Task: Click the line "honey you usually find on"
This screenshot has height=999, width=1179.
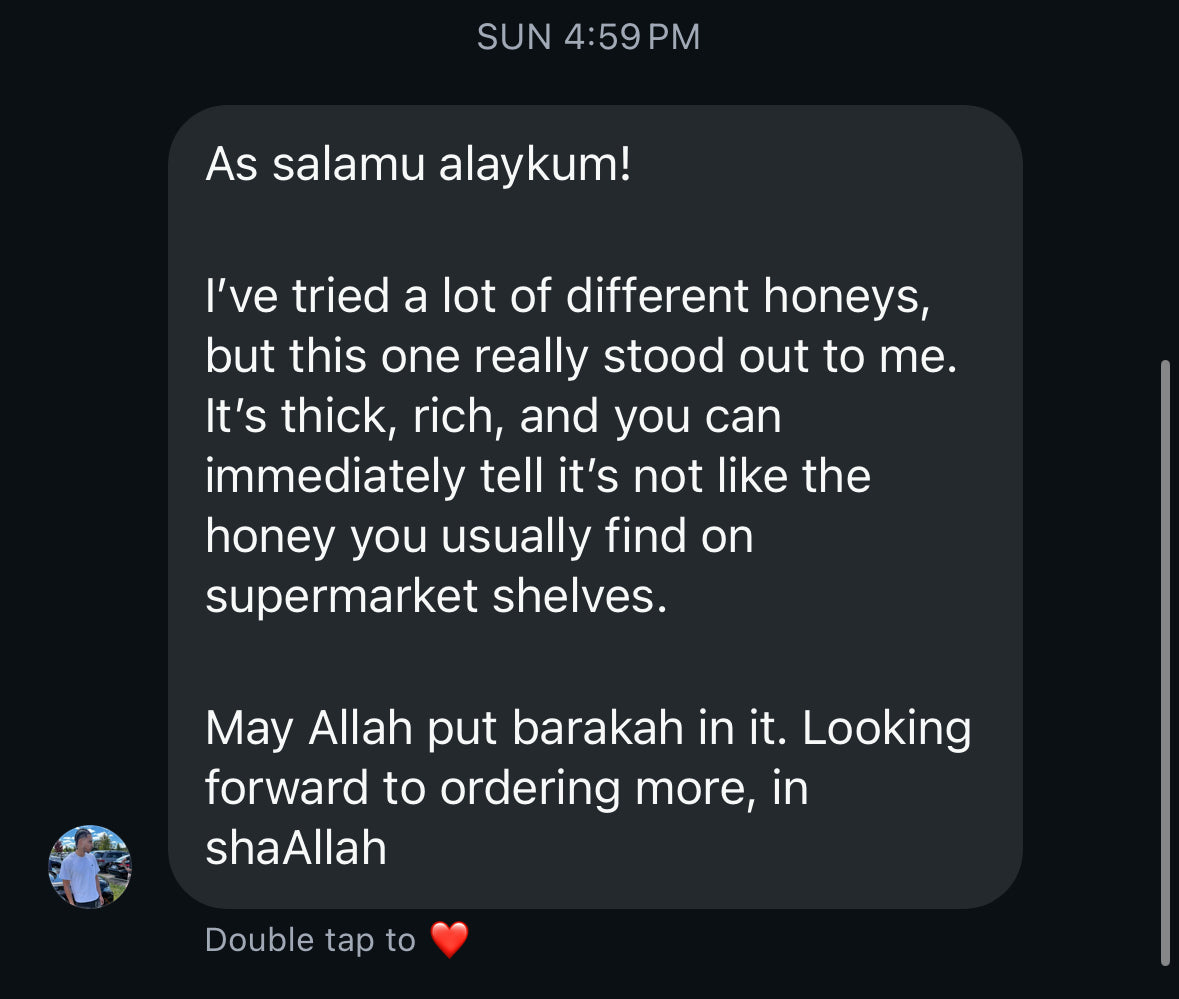Action: pyautogui.click(x=479, y=537)
